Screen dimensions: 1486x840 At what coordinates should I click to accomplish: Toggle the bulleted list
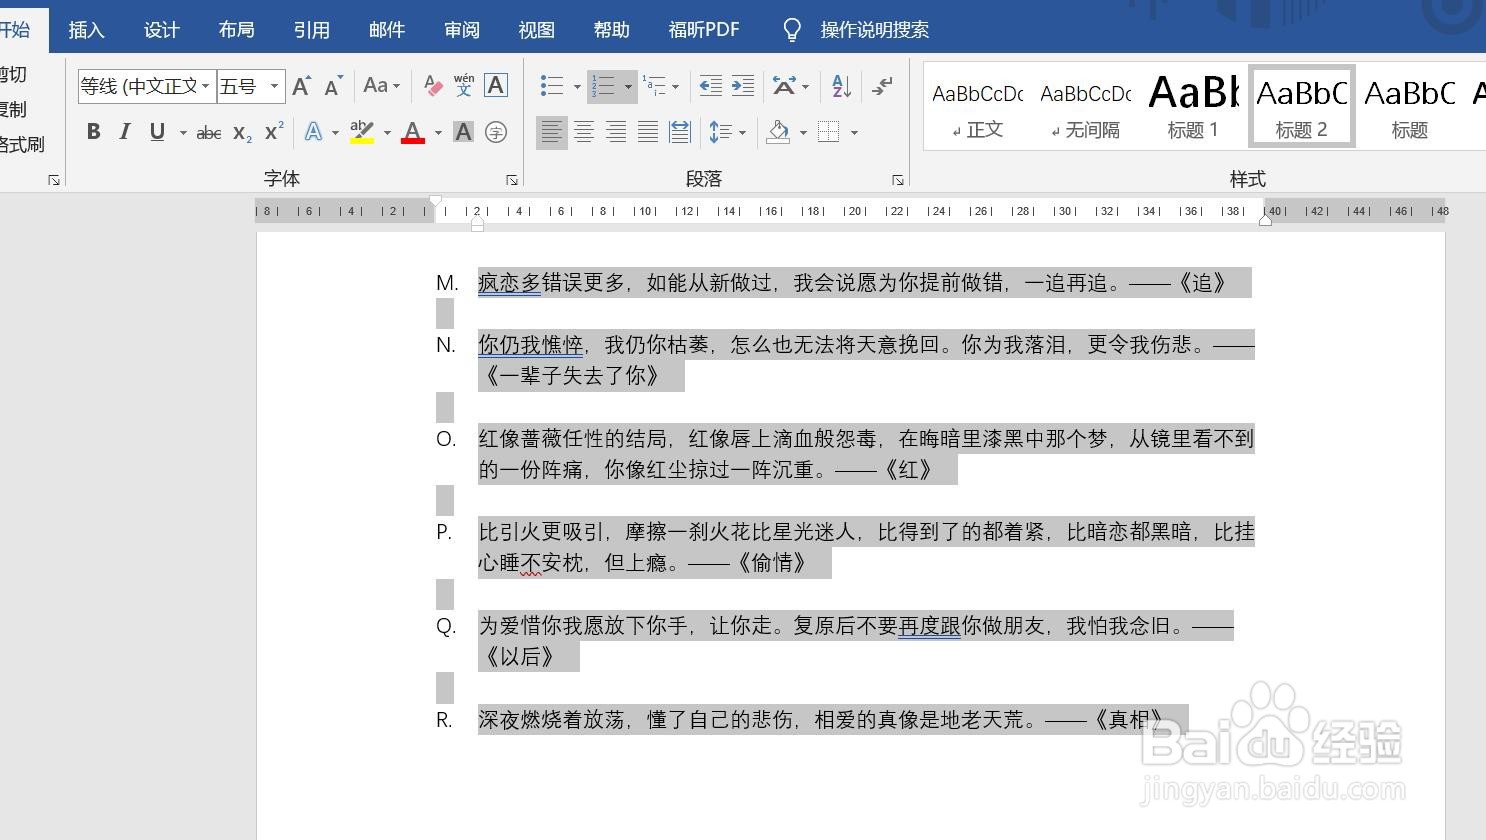[551, 86]
